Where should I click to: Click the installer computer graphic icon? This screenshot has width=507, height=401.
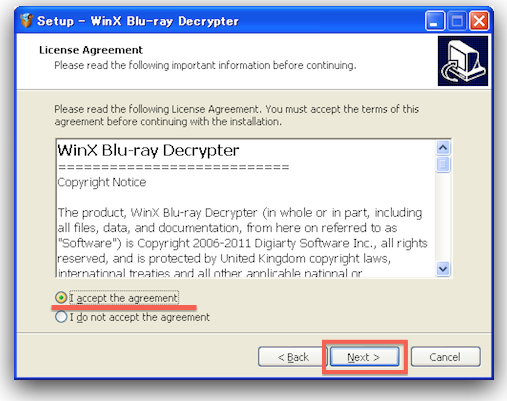pyautogui.click(x=463, y=61)
